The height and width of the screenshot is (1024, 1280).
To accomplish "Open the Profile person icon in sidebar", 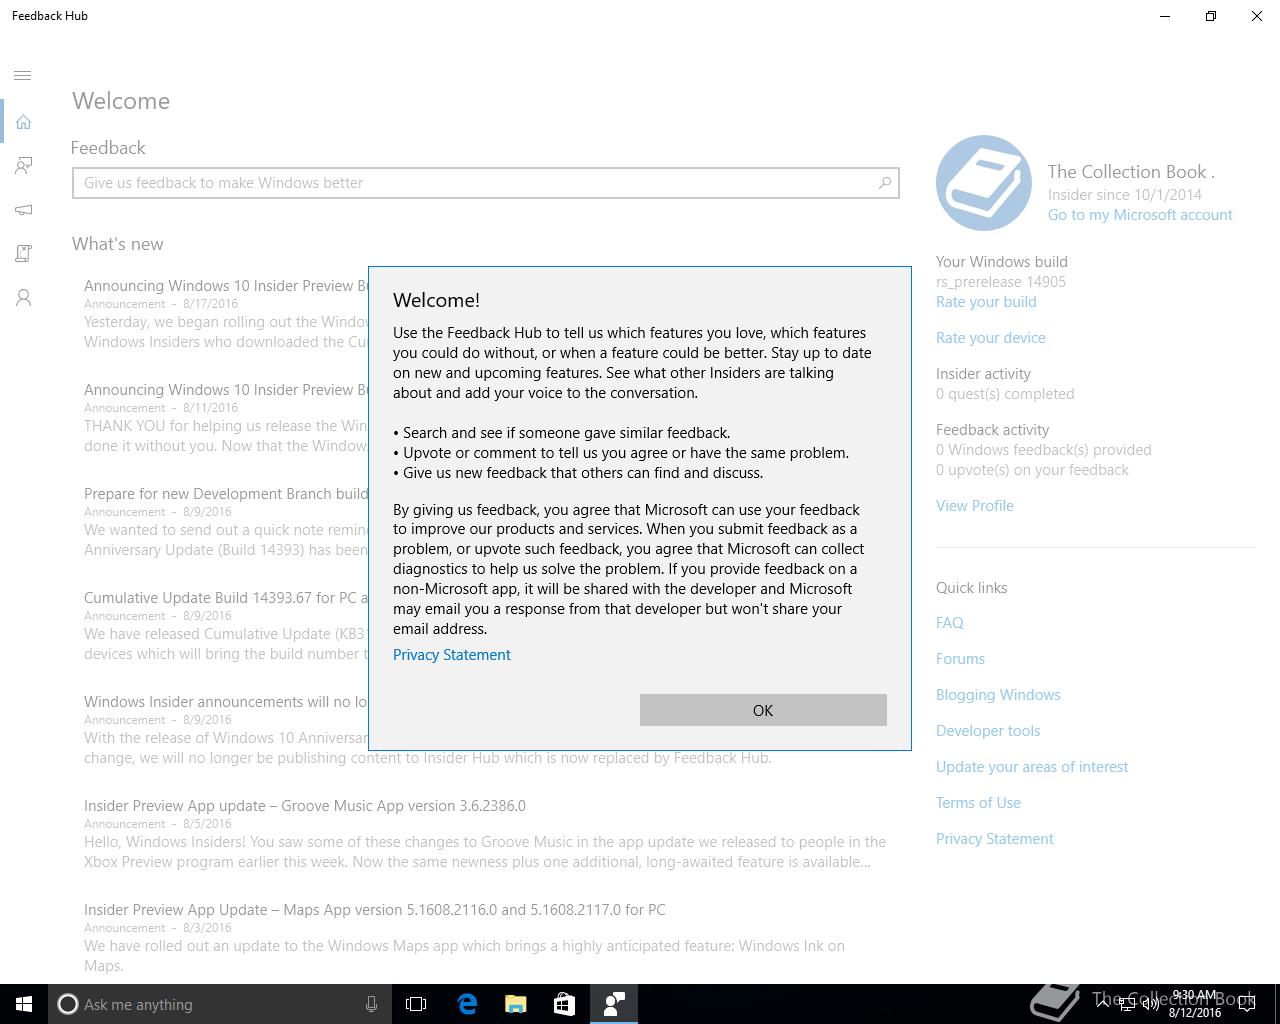I will pos(23,298).
